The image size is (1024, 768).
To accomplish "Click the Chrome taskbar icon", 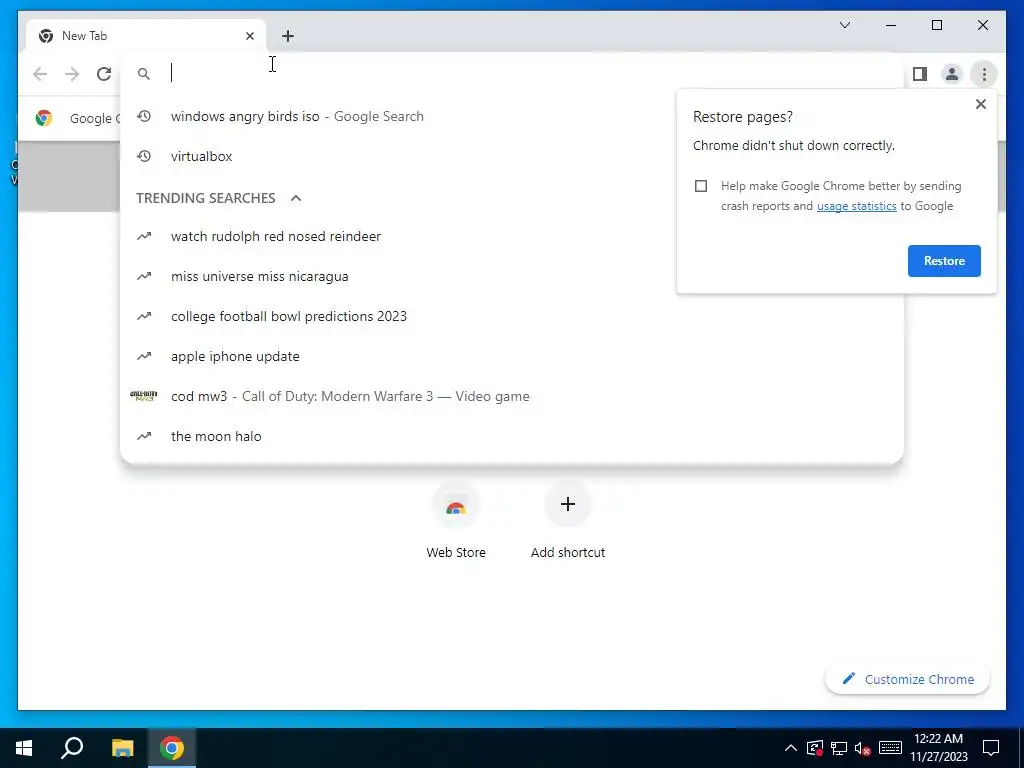I will (172, 748).
